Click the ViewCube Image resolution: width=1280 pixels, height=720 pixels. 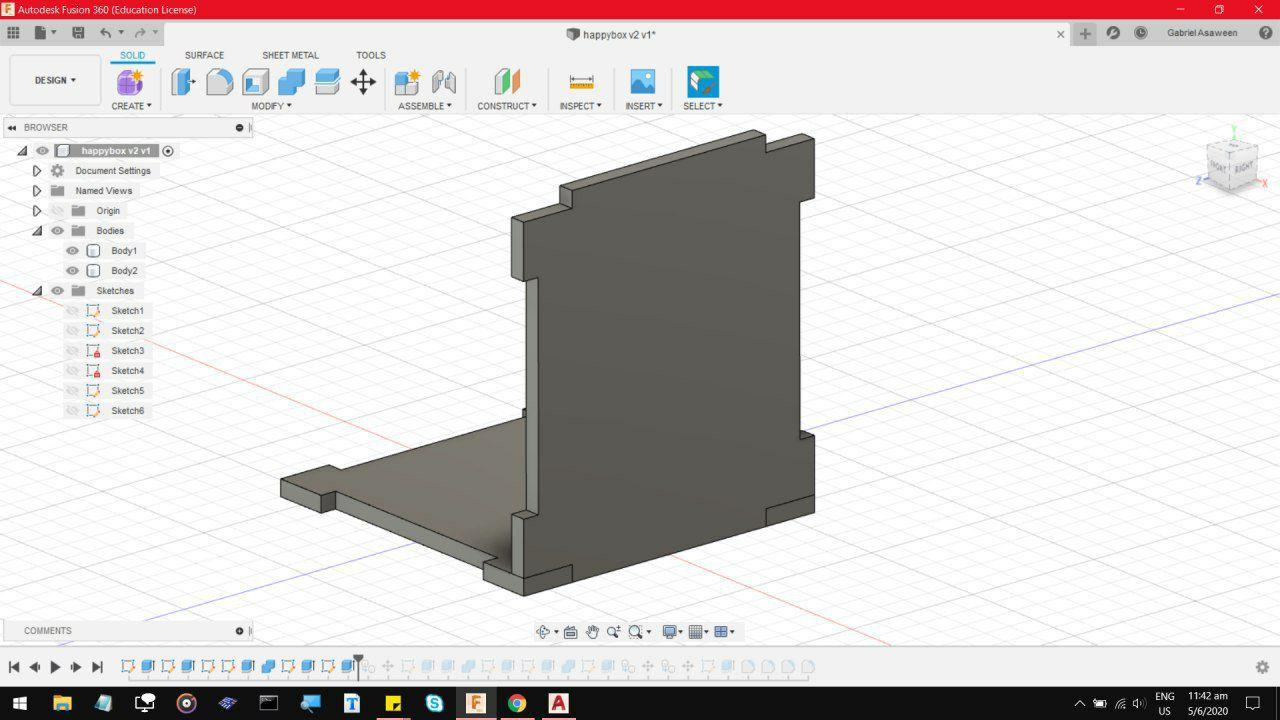point(1231,163)
